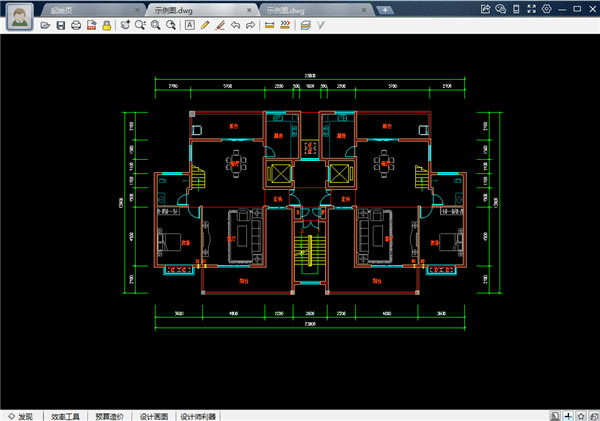Image resolution: width=600 pixels, height=421 pixels.
Task: Print the drawing using the printer icon
Action: pyautogui.click(x=76, y=24)
